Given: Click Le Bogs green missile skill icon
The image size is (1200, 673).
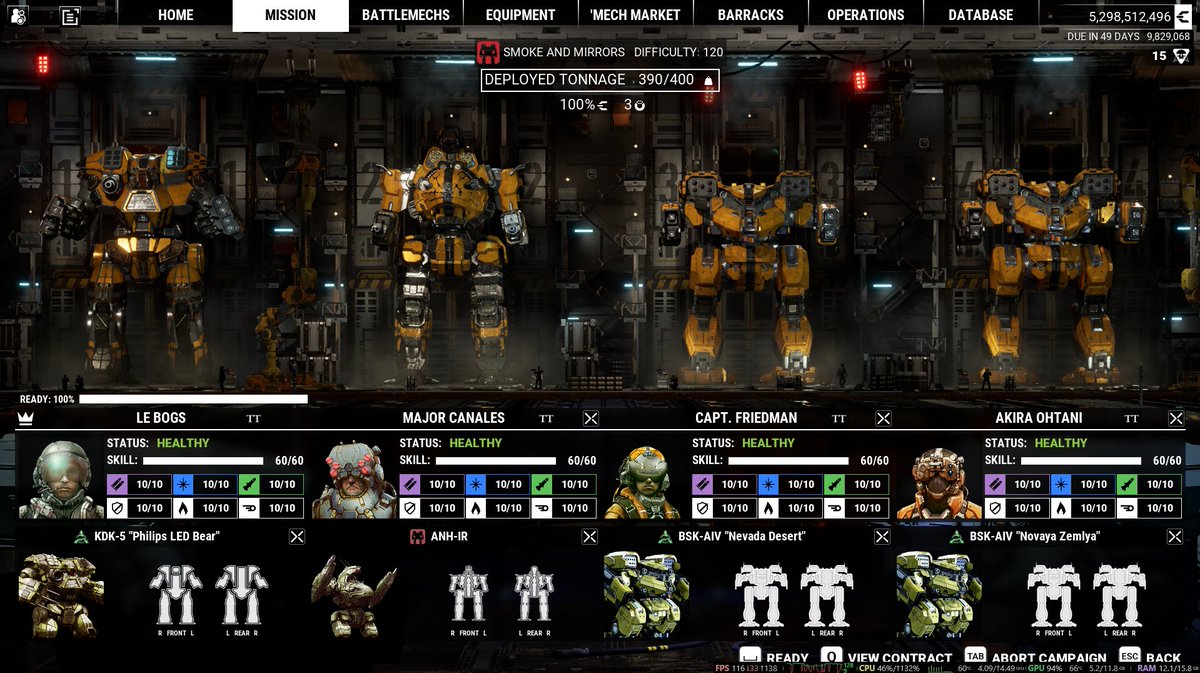Looking at the screenshot, I should point(249,484).
